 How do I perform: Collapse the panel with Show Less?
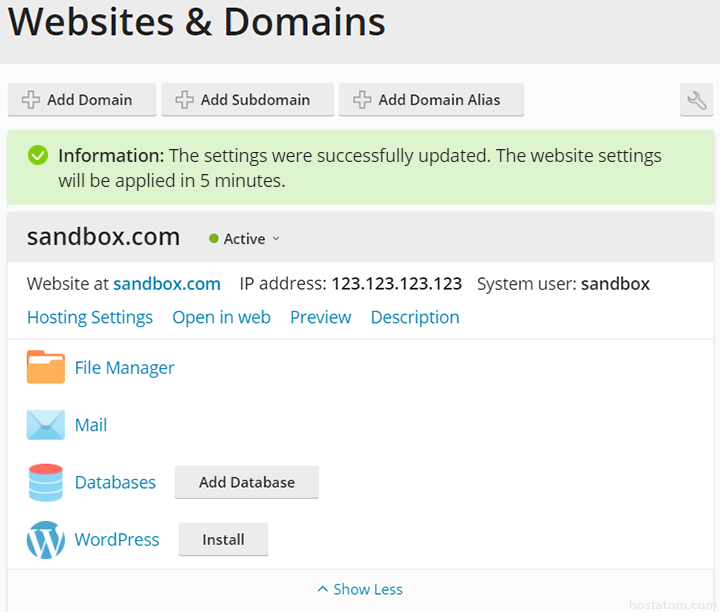pos(360,589)
